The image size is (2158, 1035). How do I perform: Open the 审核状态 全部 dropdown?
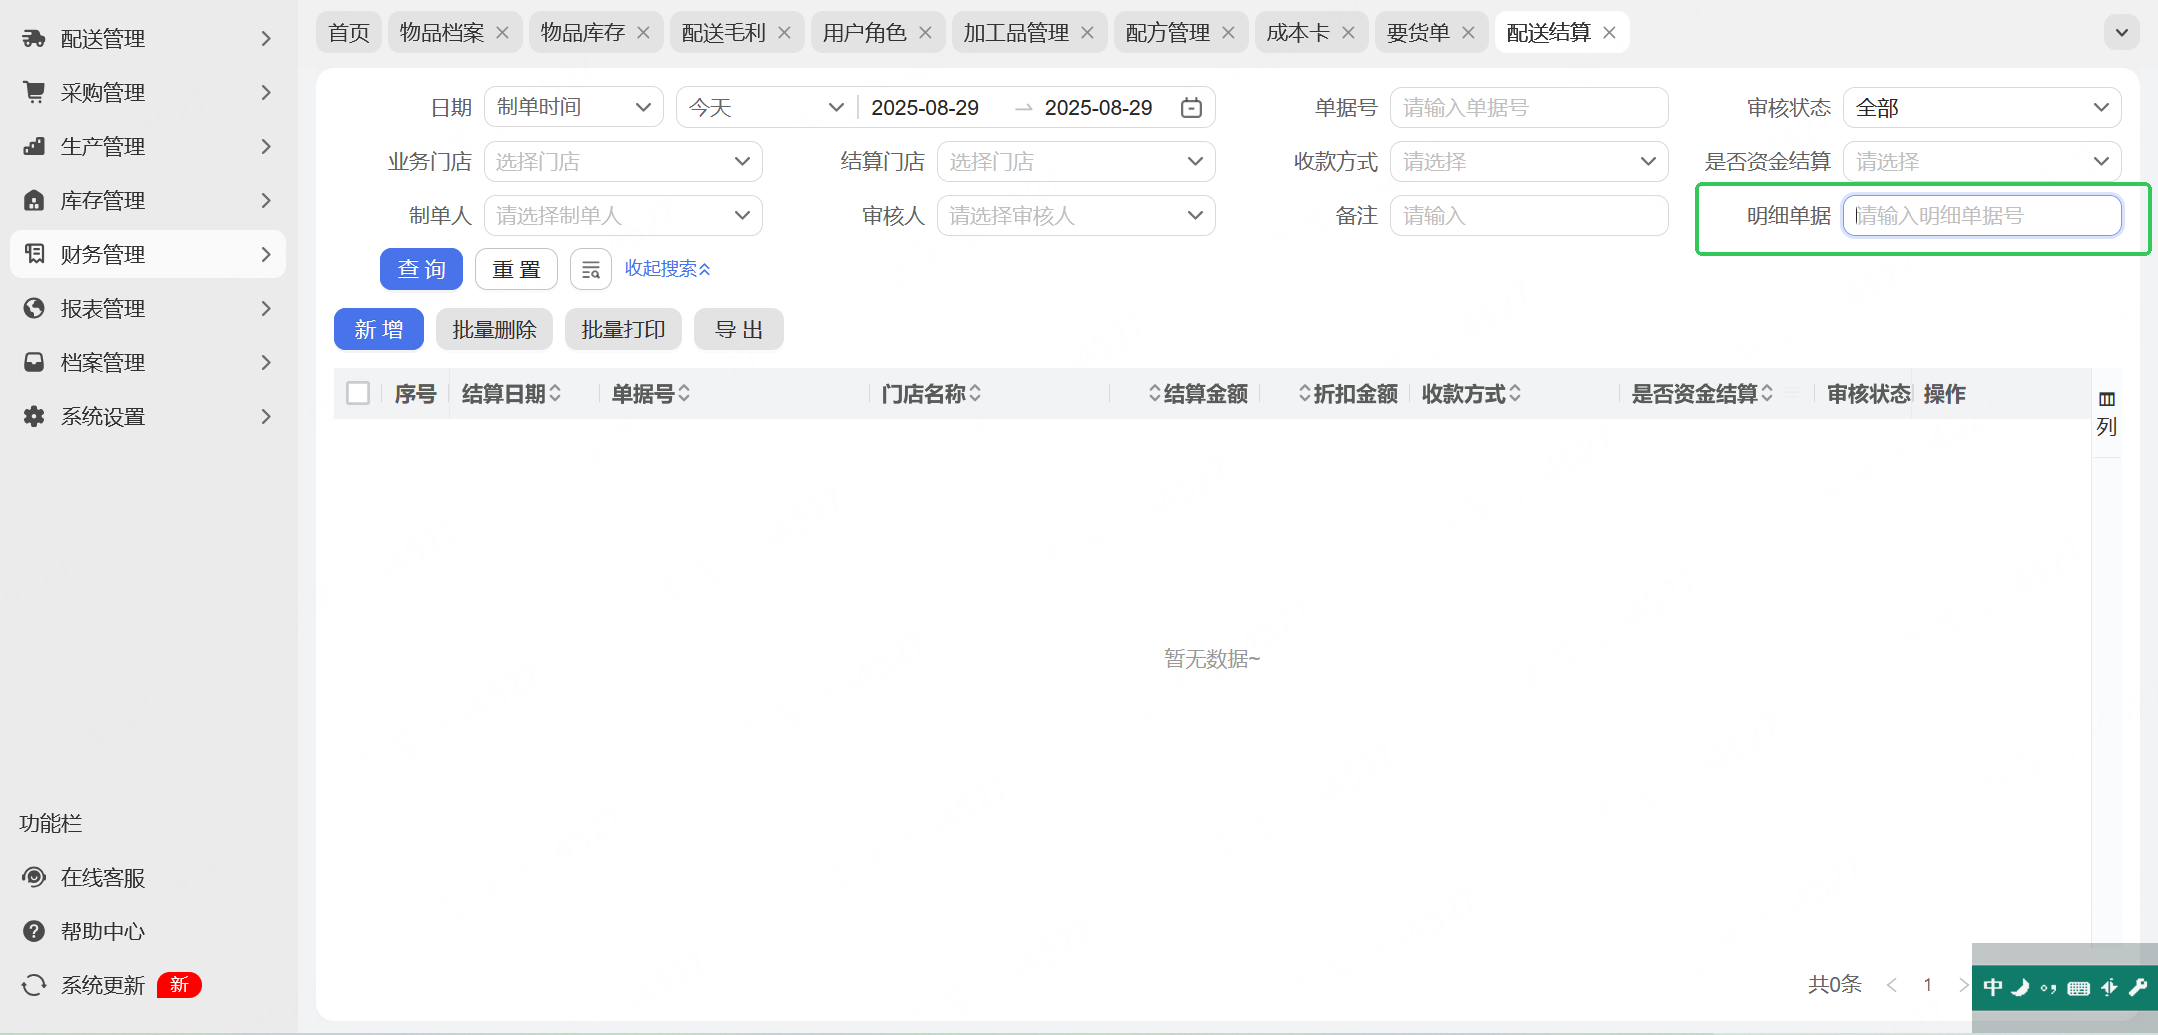click(x=1982, y=107)
